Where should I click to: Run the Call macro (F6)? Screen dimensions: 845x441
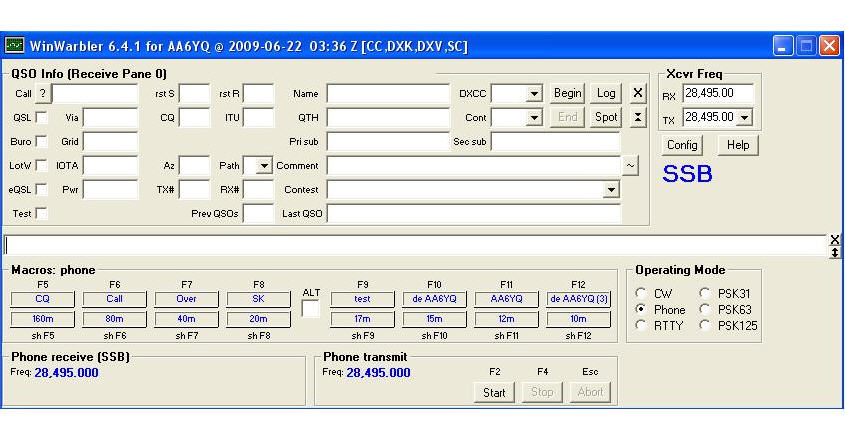pyautogui.click(x=114, y=299)
